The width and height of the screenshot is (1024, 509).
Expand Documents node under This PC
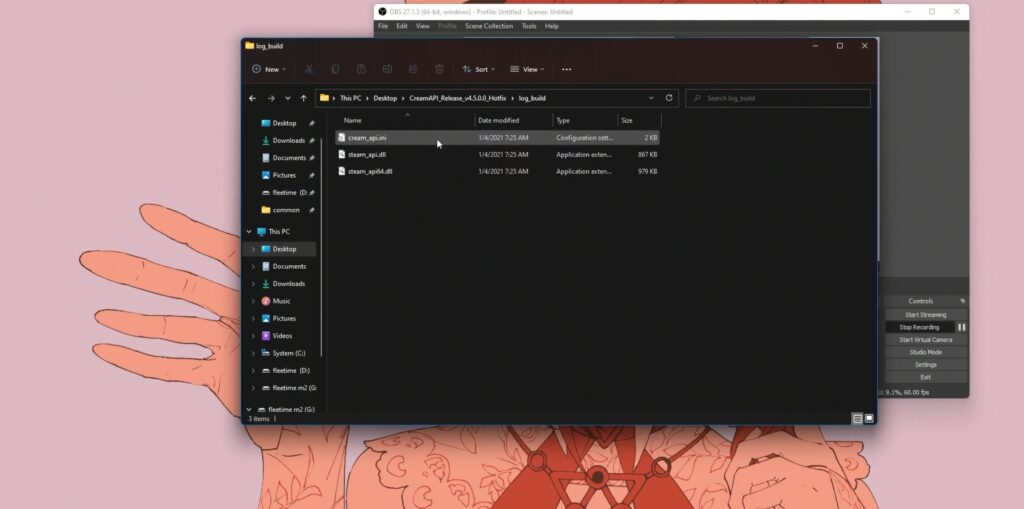pos(253,267)
